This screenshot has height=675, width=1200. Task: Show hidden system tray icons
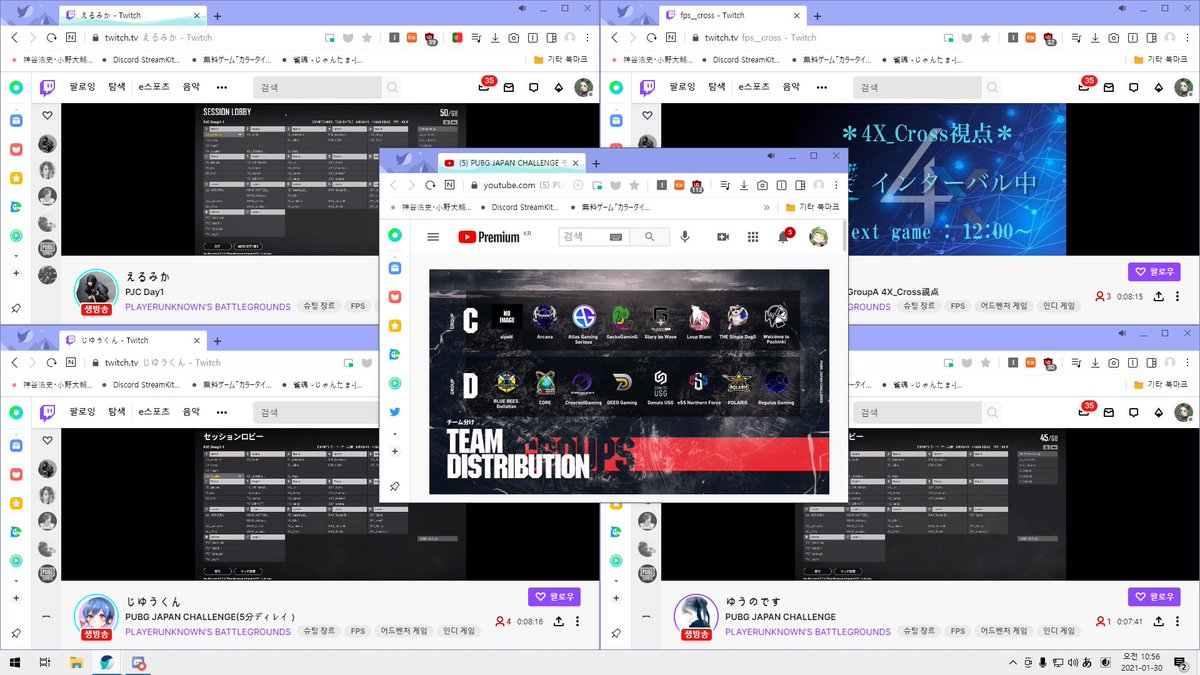tap(1012, 663)
